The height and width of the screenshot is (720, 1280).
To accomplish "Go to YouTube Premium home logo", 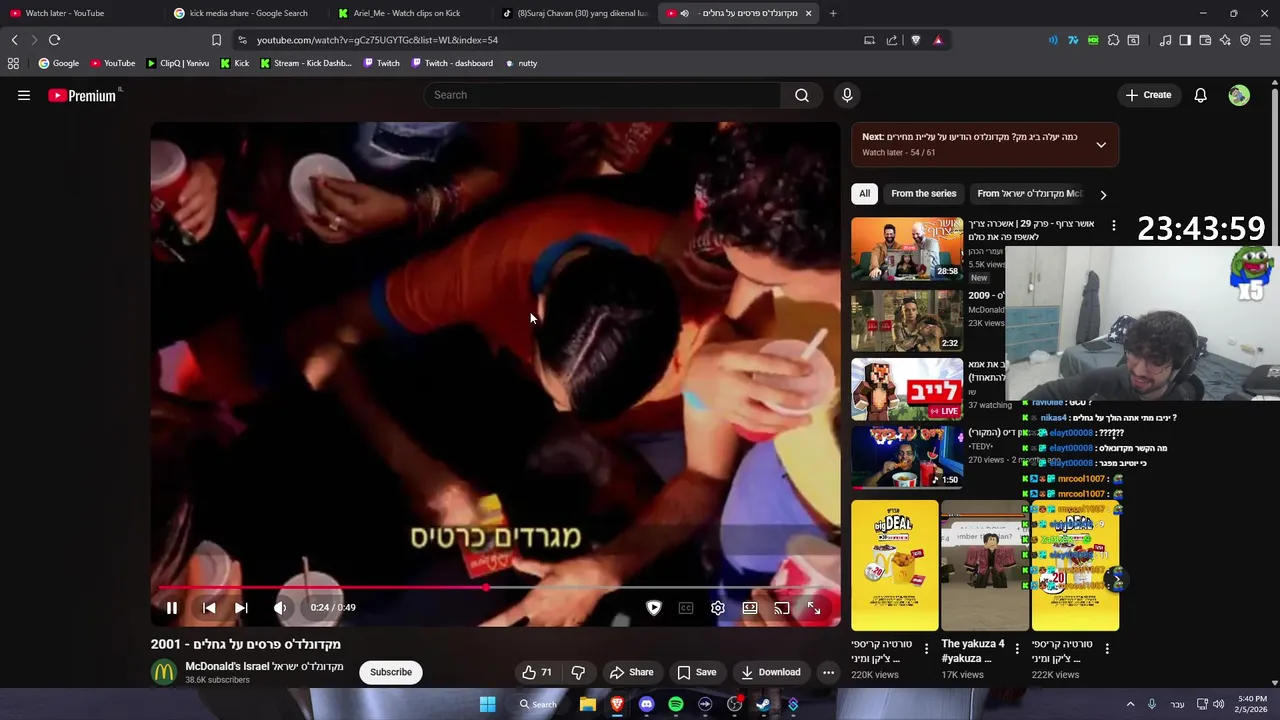I will click(84, 95).
